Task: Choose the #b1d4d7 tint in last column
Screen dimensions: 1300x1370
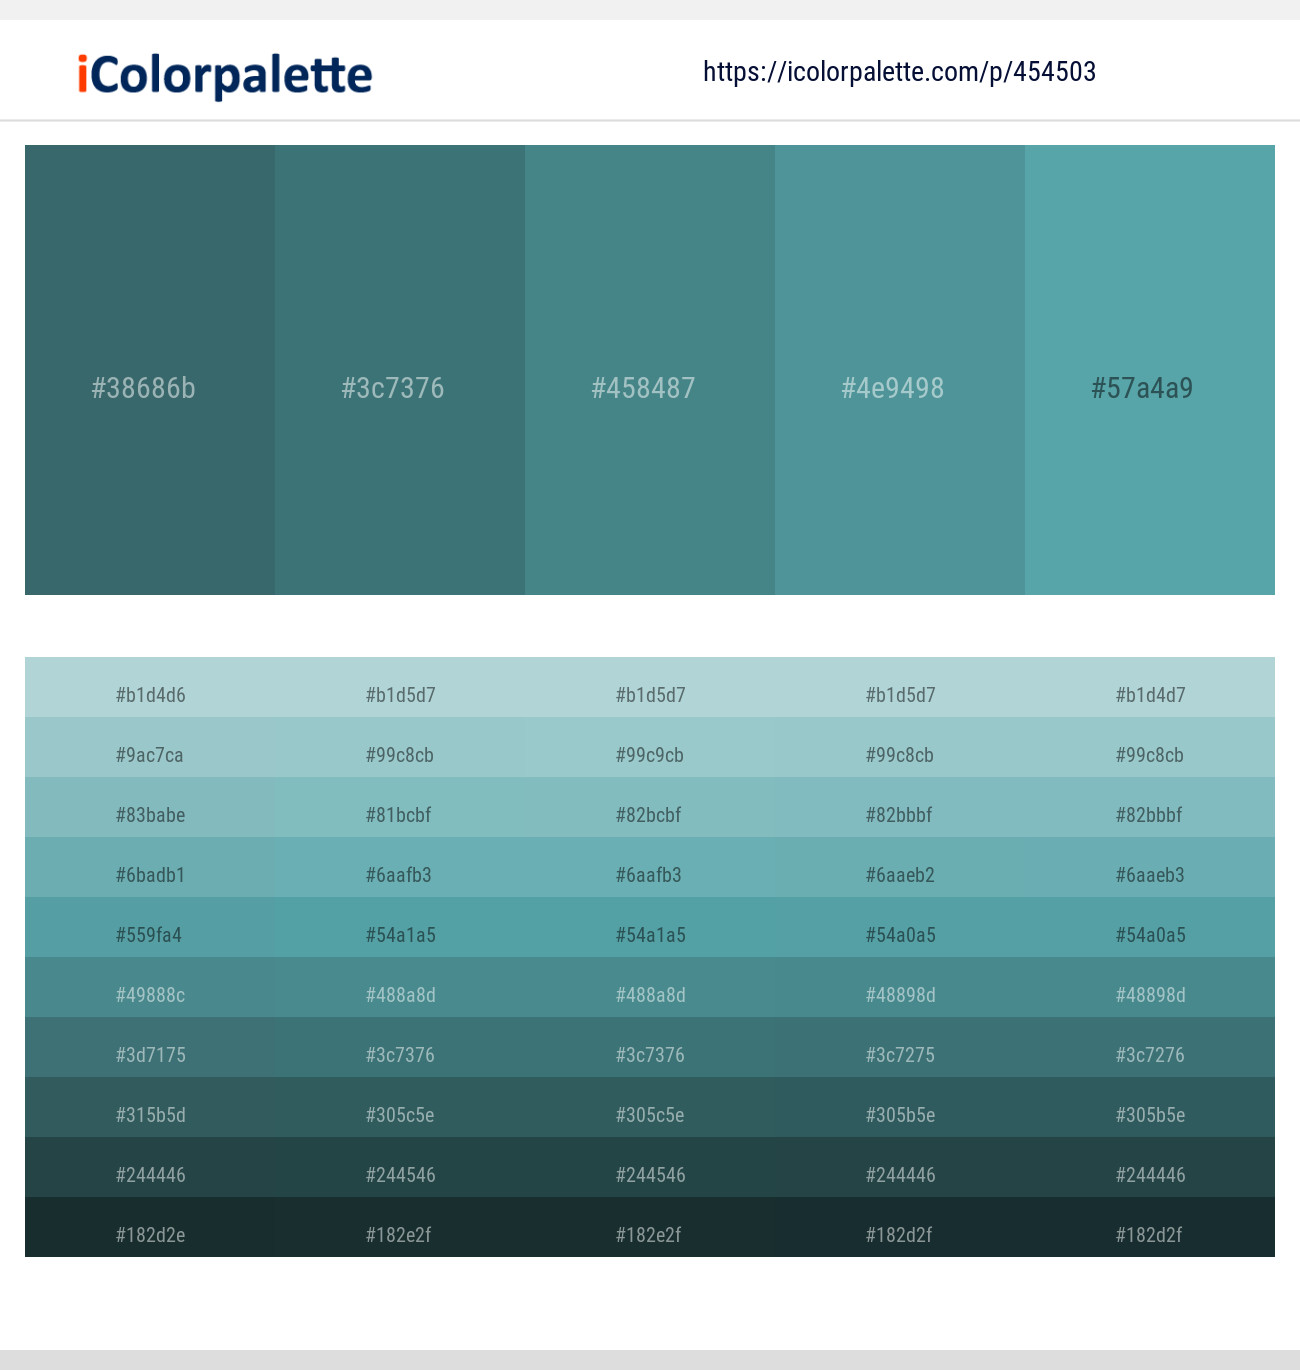Action: click(x=1150, y=687)
